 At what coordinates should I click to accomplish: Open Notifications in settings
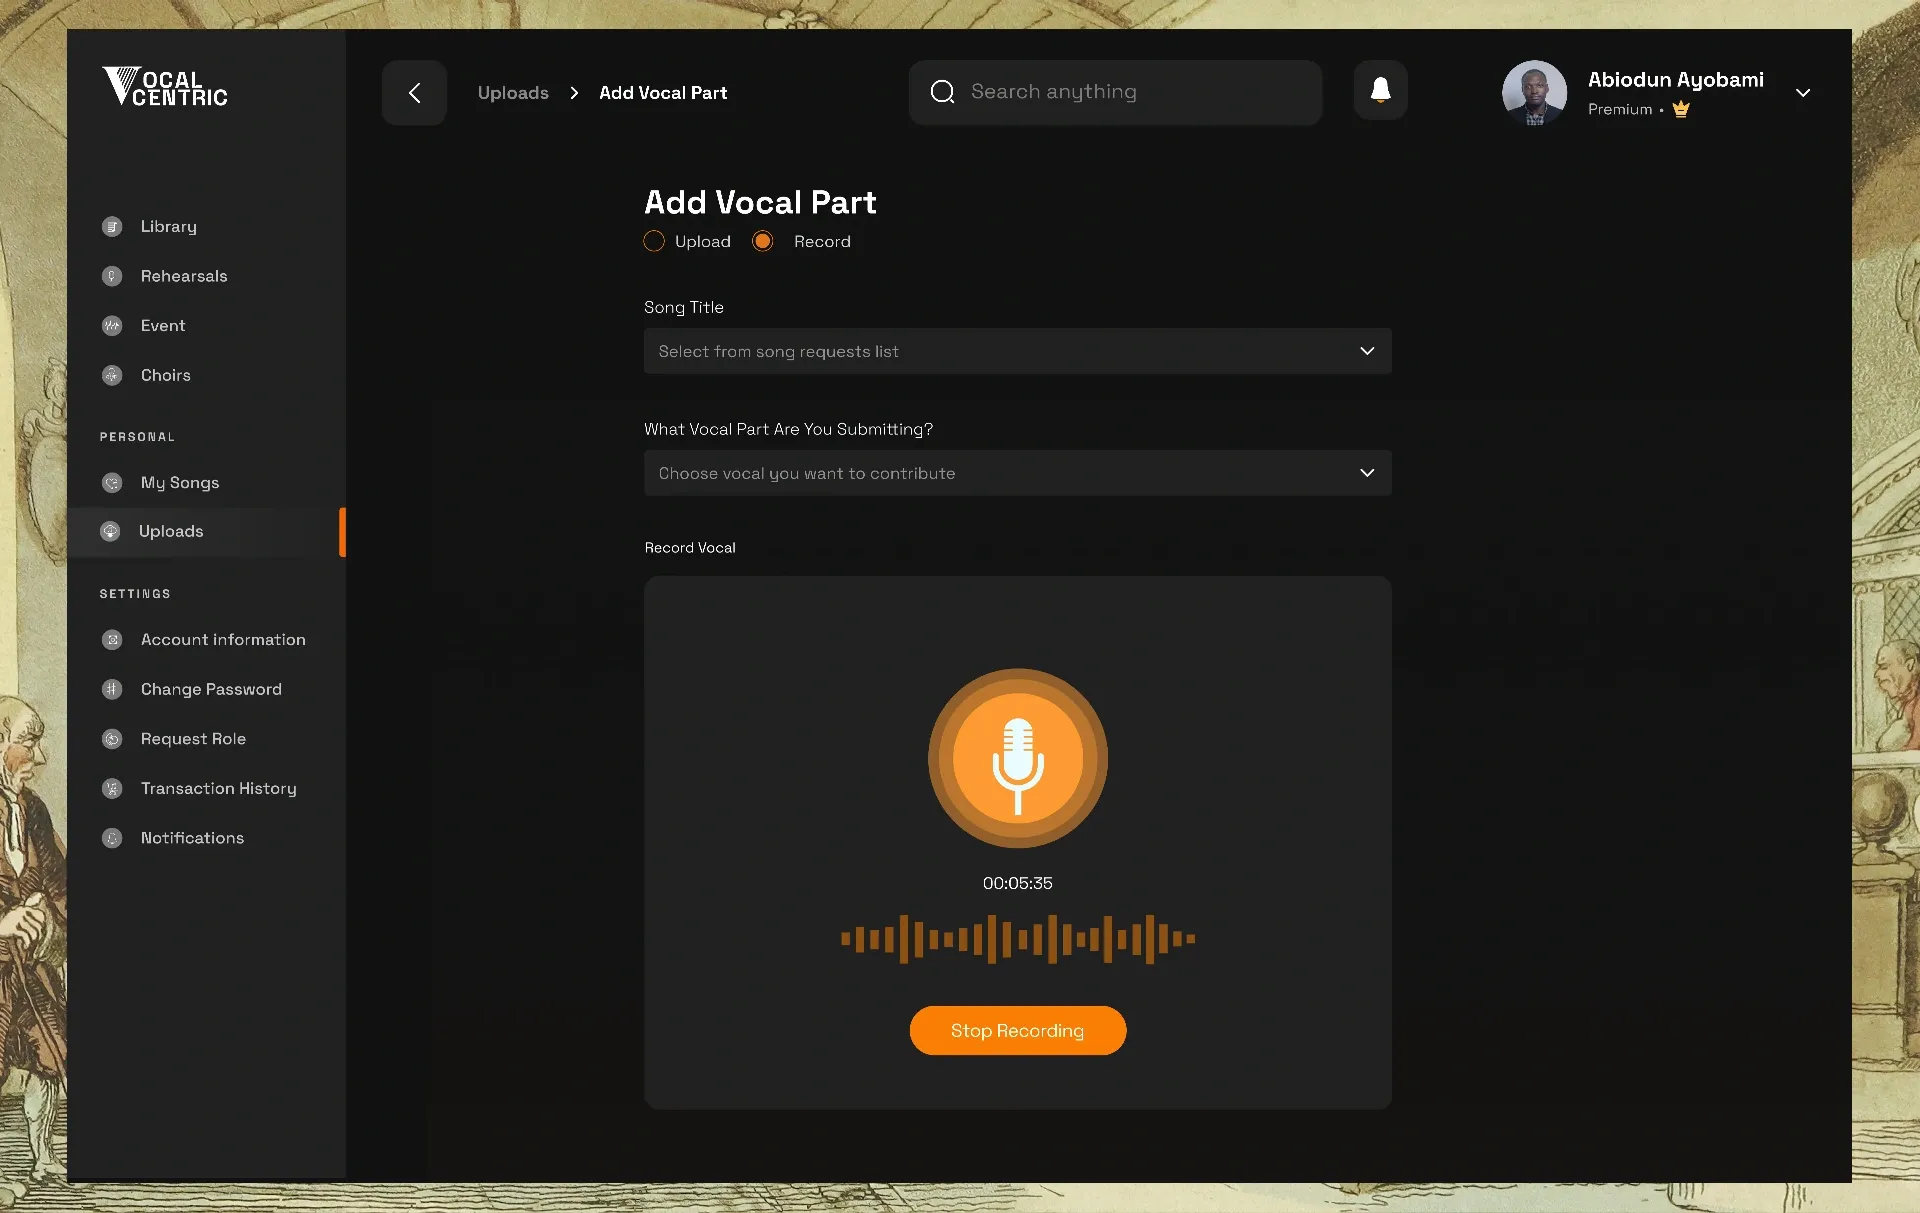pyautogui.click(x=192, y=838)
